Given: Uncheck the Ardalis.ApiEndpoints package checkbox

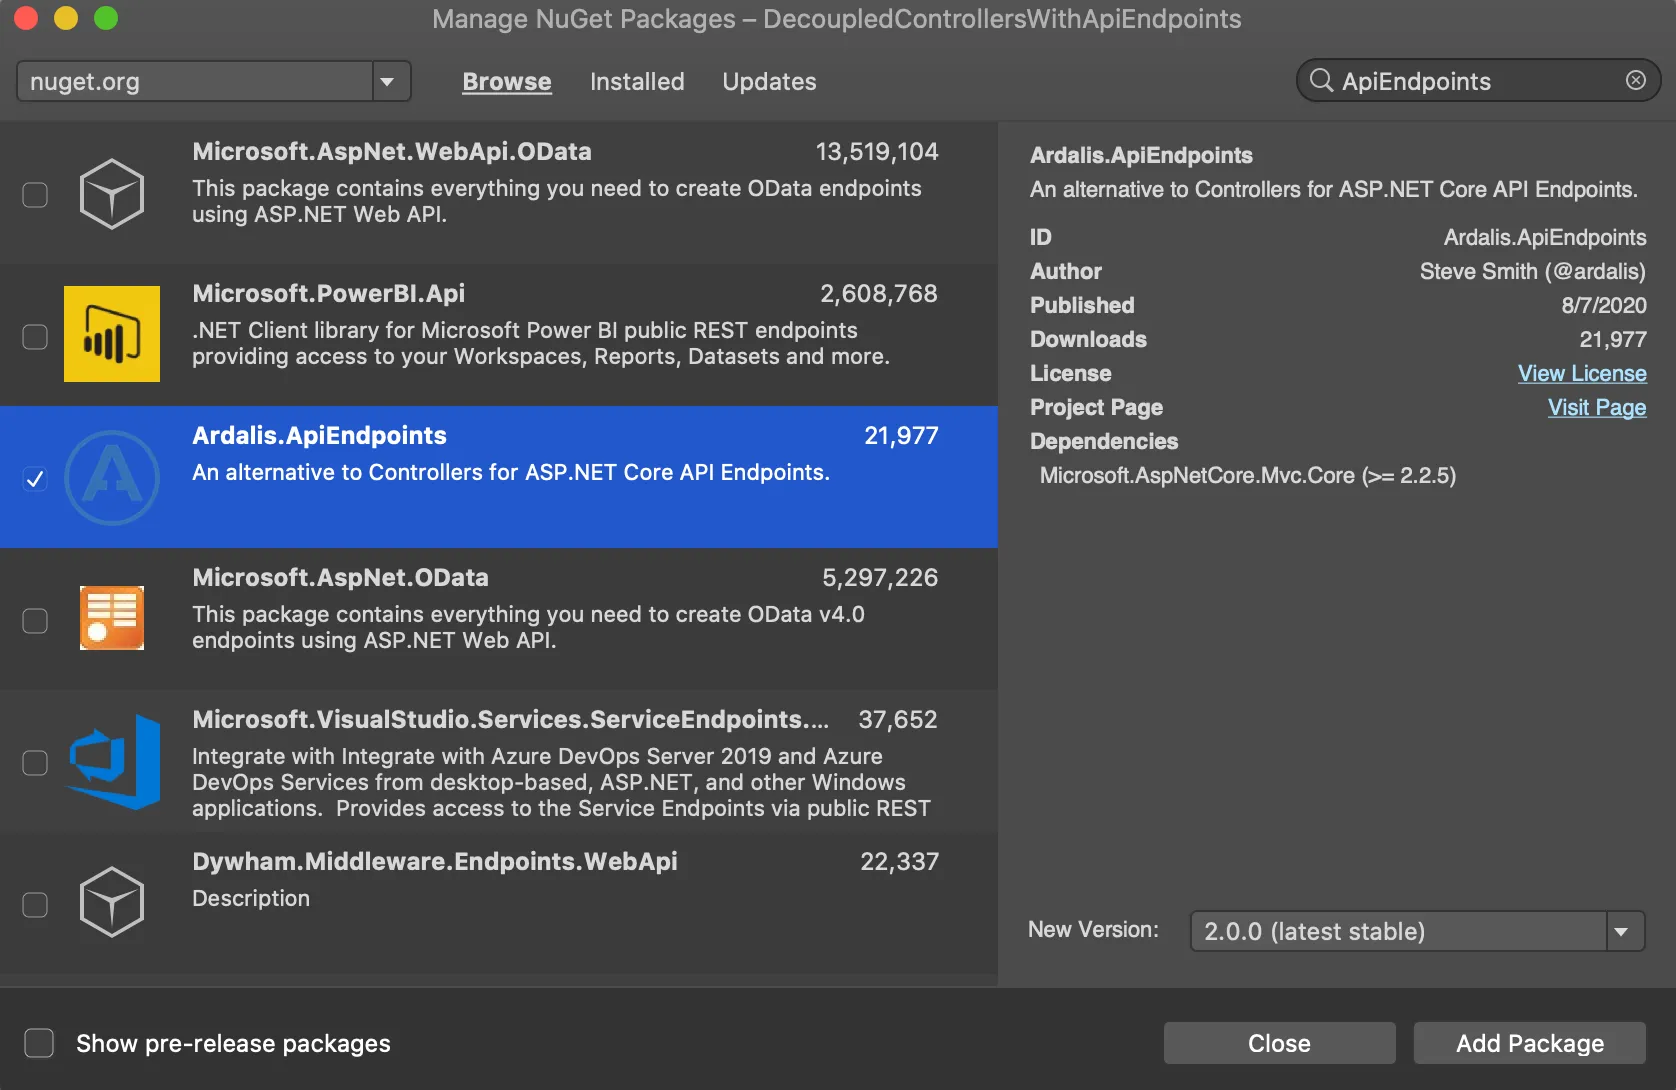Looking at the screenshot, I should click(x=35, y=479).
